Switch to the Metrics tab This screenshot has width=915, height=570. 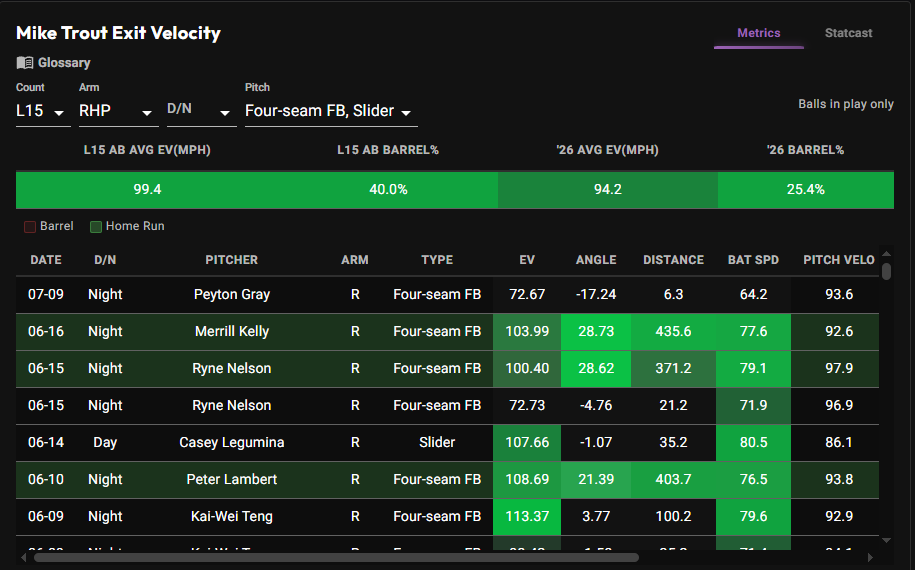(x=758, y=33)
